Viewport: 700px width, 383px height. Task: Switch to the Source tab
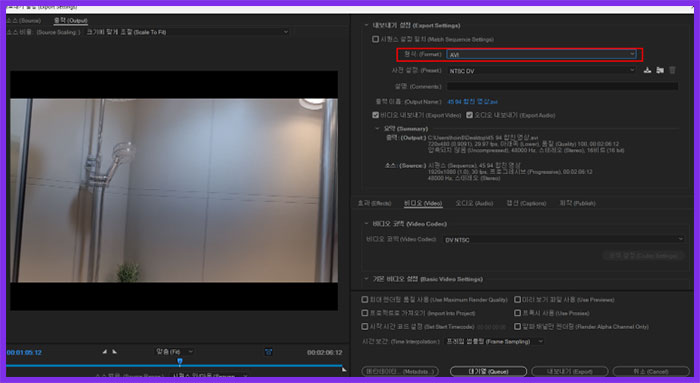[23, 21]
